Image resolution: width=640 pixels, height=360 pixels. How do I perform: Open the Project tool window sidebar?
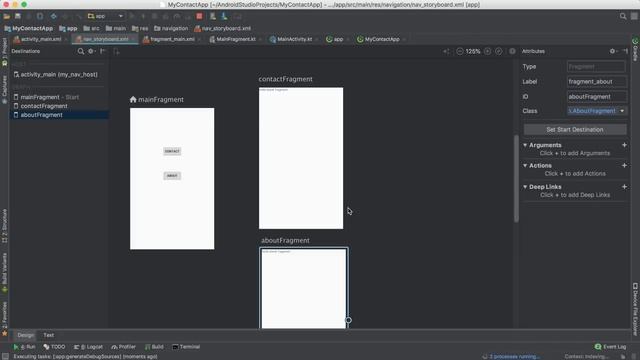pyautogui.click(x=4, y=52)
